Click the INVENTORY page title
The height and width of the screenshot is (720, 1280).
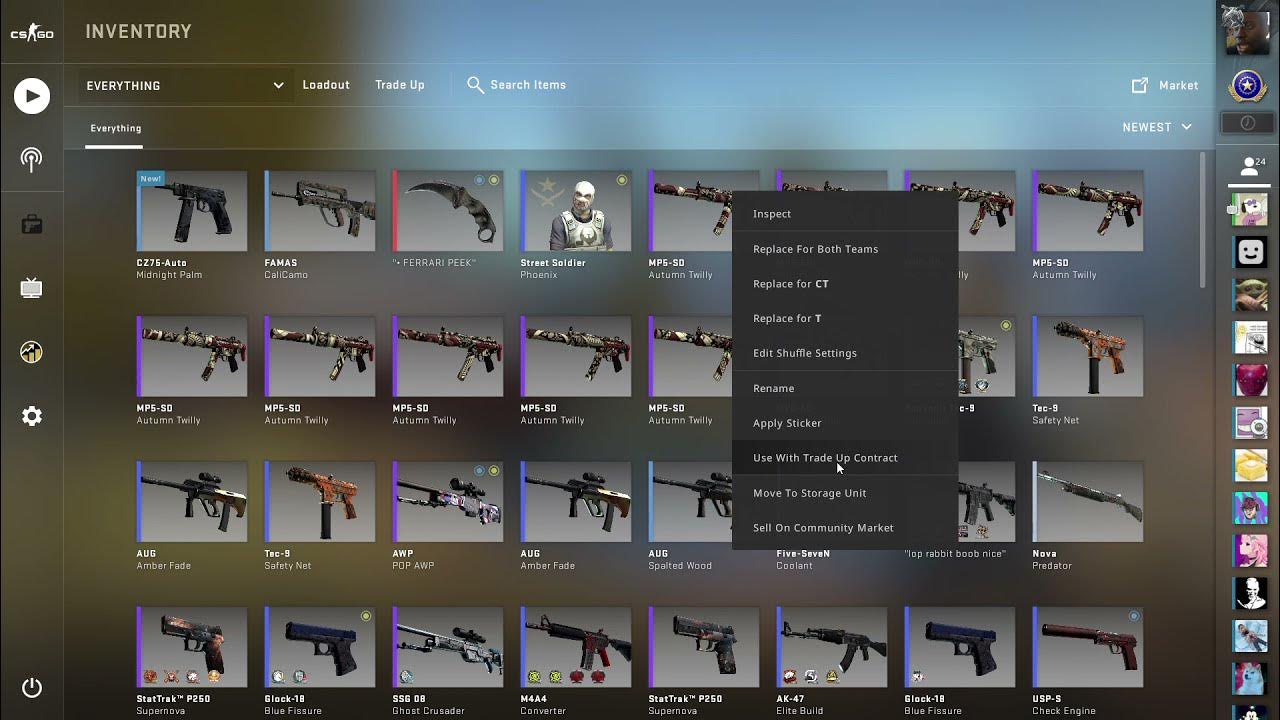tap(139, 32)
